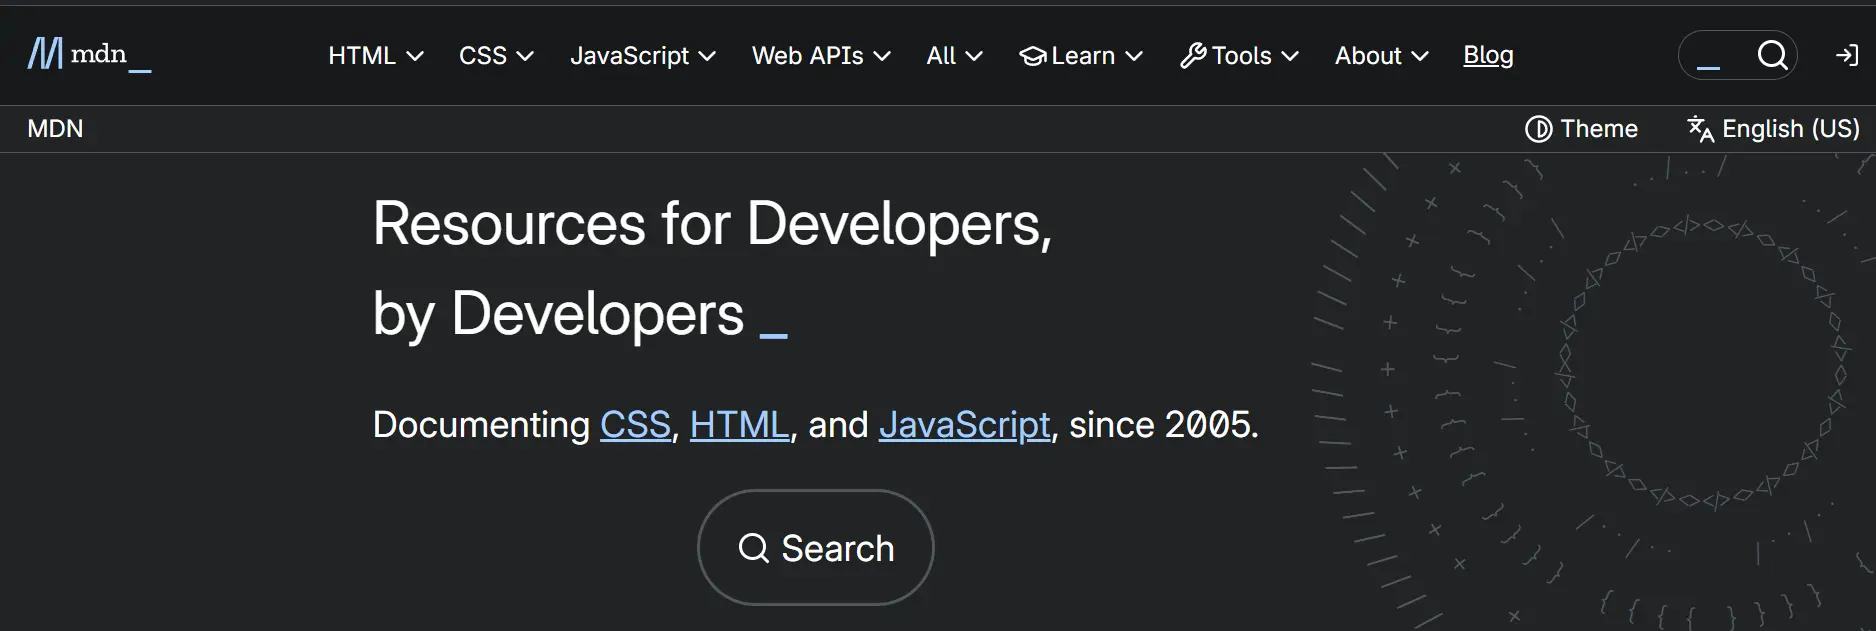Click the magnifier icon in header search
Image resolution: width=1876 pixels, height=631 pixels.
[x=1772, y=55]
